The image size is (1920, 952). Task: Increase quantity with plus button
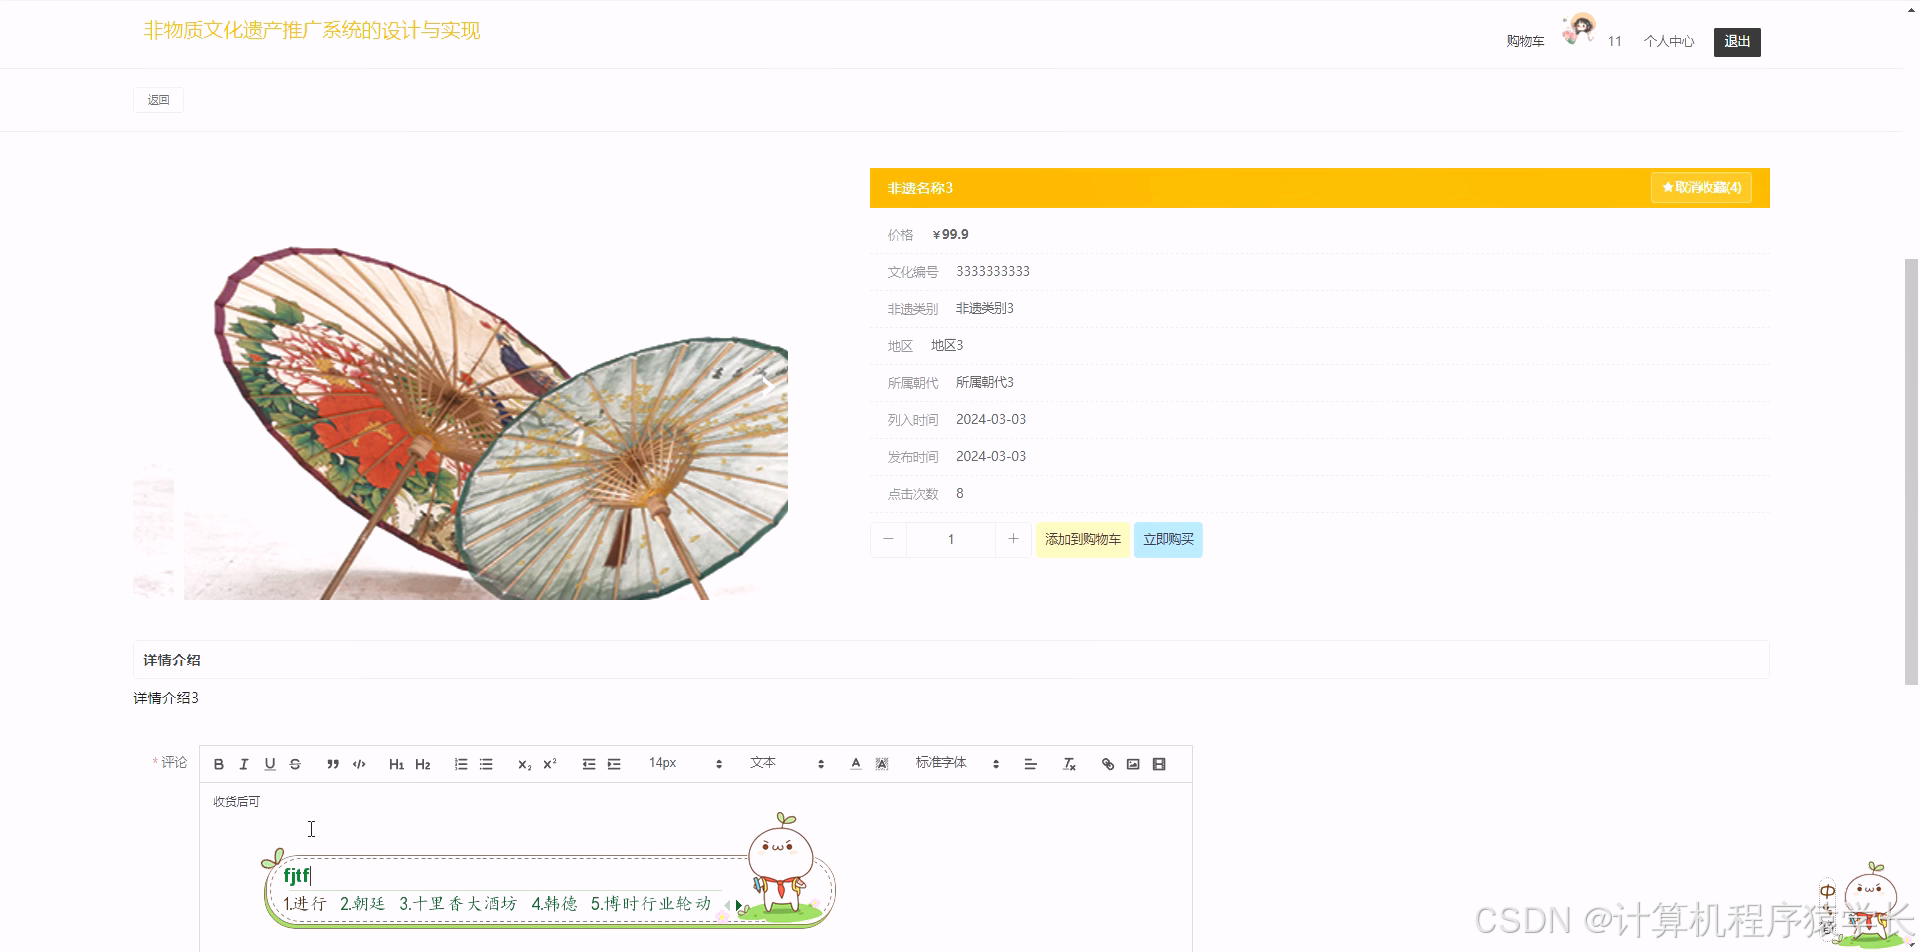coord(1013,539)
